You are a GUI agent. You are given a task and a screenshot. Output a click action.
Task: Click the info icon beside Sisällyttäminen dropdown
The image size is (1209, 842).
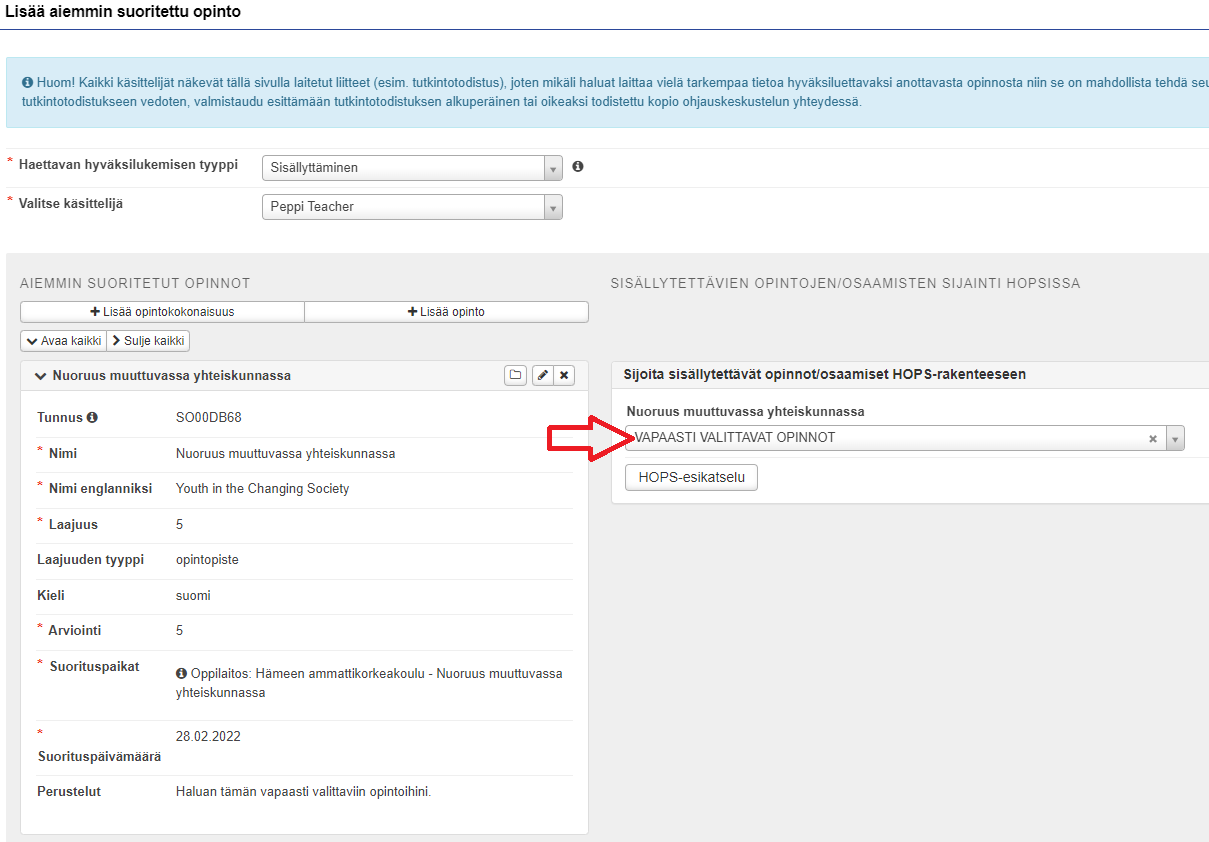(x=578, y=167)
